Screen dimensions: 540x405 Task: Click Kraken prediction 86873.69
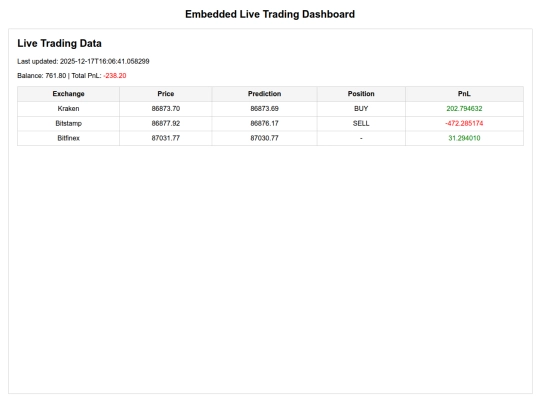tap(264, 108)
